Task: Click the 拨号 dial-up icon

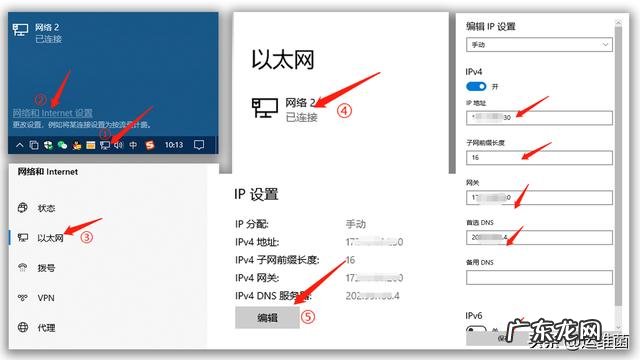Action: (x=23, y=267)
